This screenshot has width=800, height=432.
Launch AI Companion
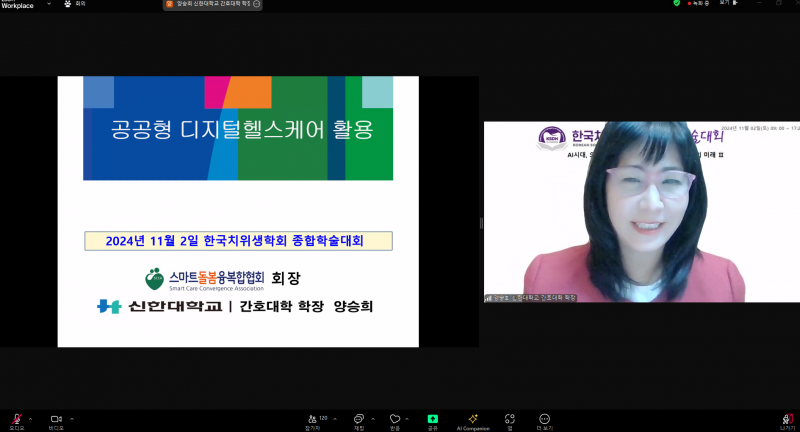[473, 419]
